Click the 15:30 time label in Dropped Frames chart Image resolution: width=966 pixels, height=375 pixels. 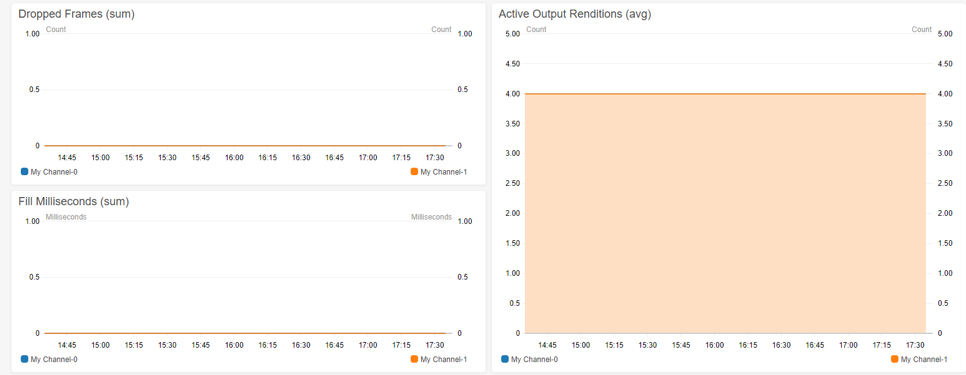coord(168,158)
